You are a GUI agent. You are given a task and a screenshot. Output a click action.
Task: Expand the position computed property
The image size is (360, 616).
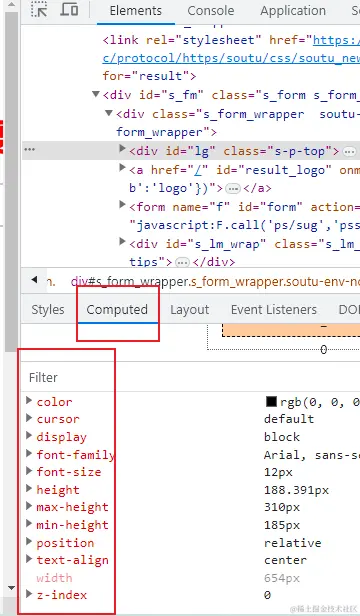[x=29, y=542]
